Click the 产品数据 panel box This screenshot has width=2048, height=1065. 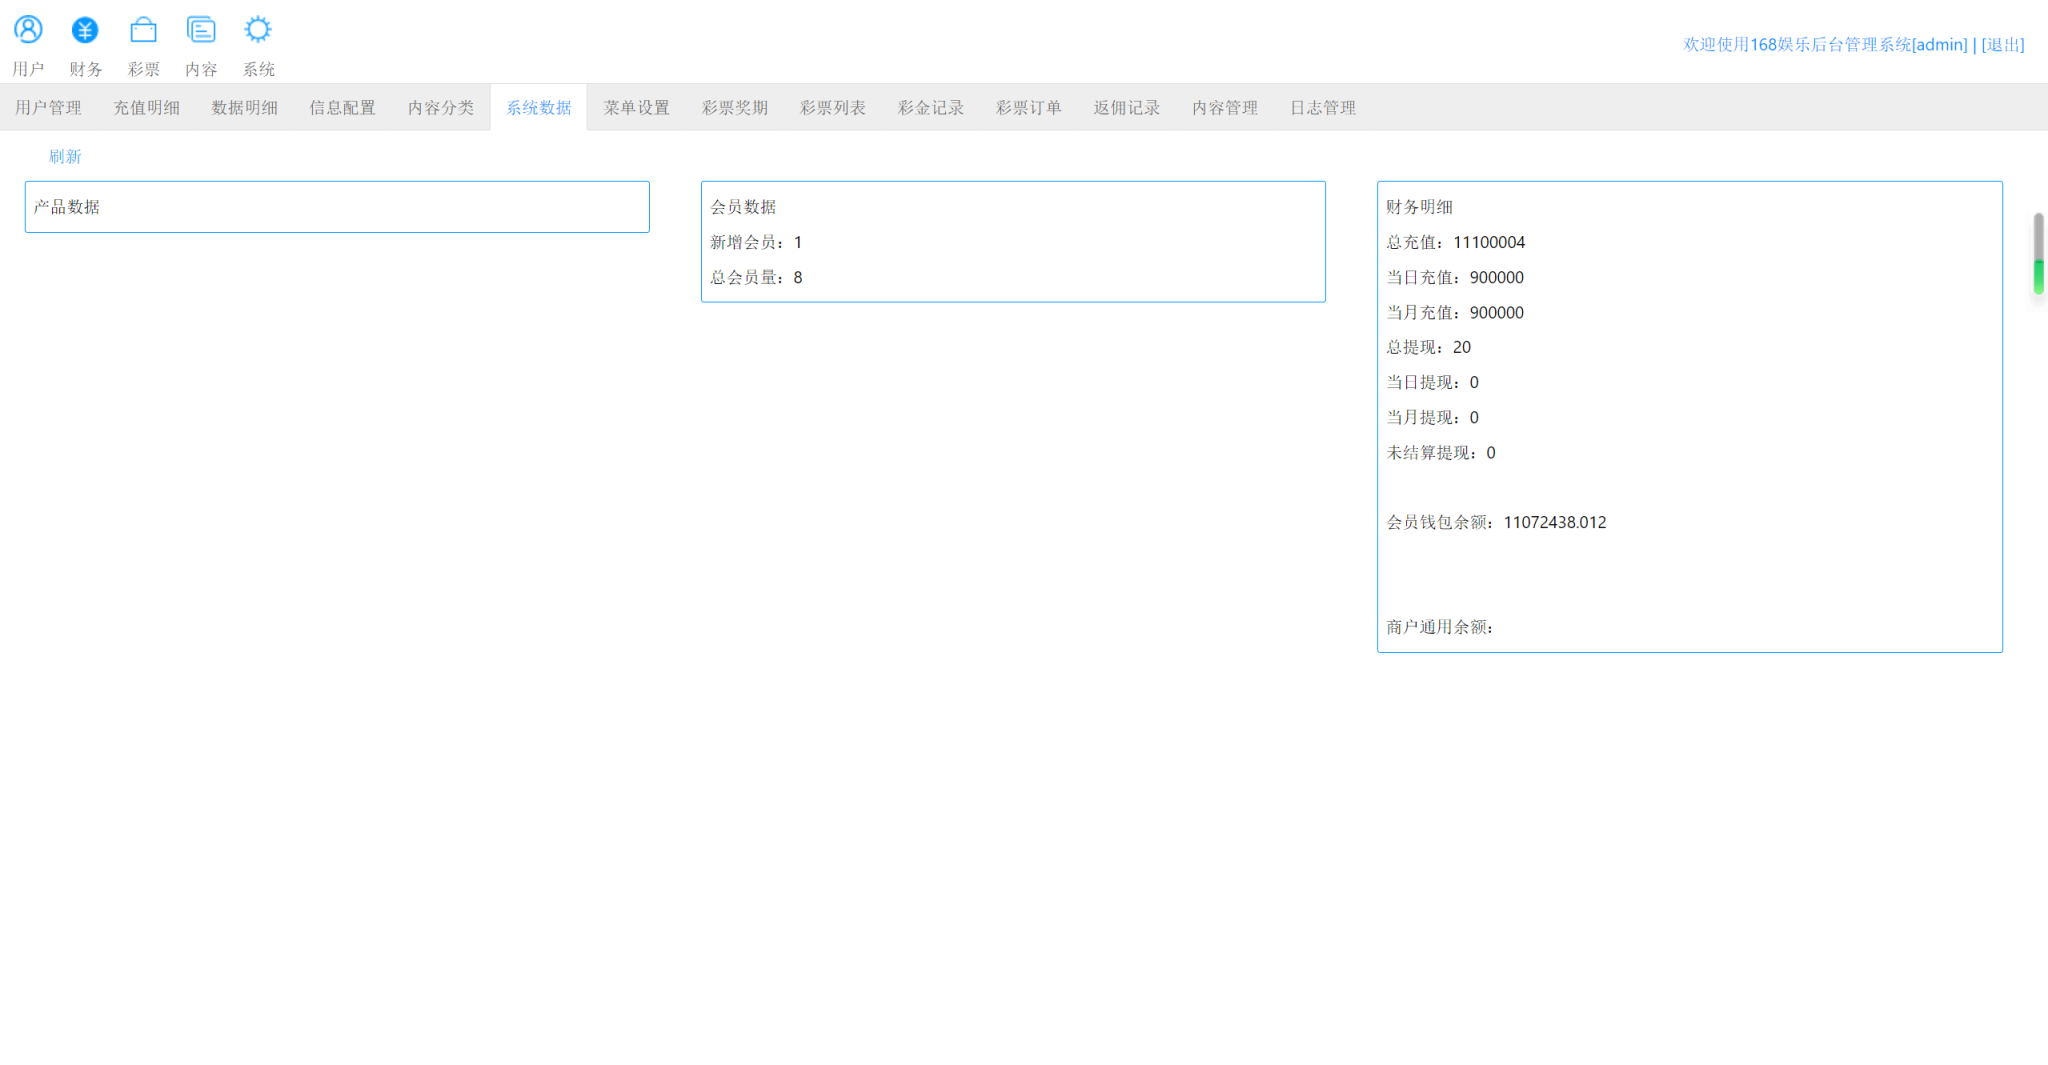click(x=337, y=207)
